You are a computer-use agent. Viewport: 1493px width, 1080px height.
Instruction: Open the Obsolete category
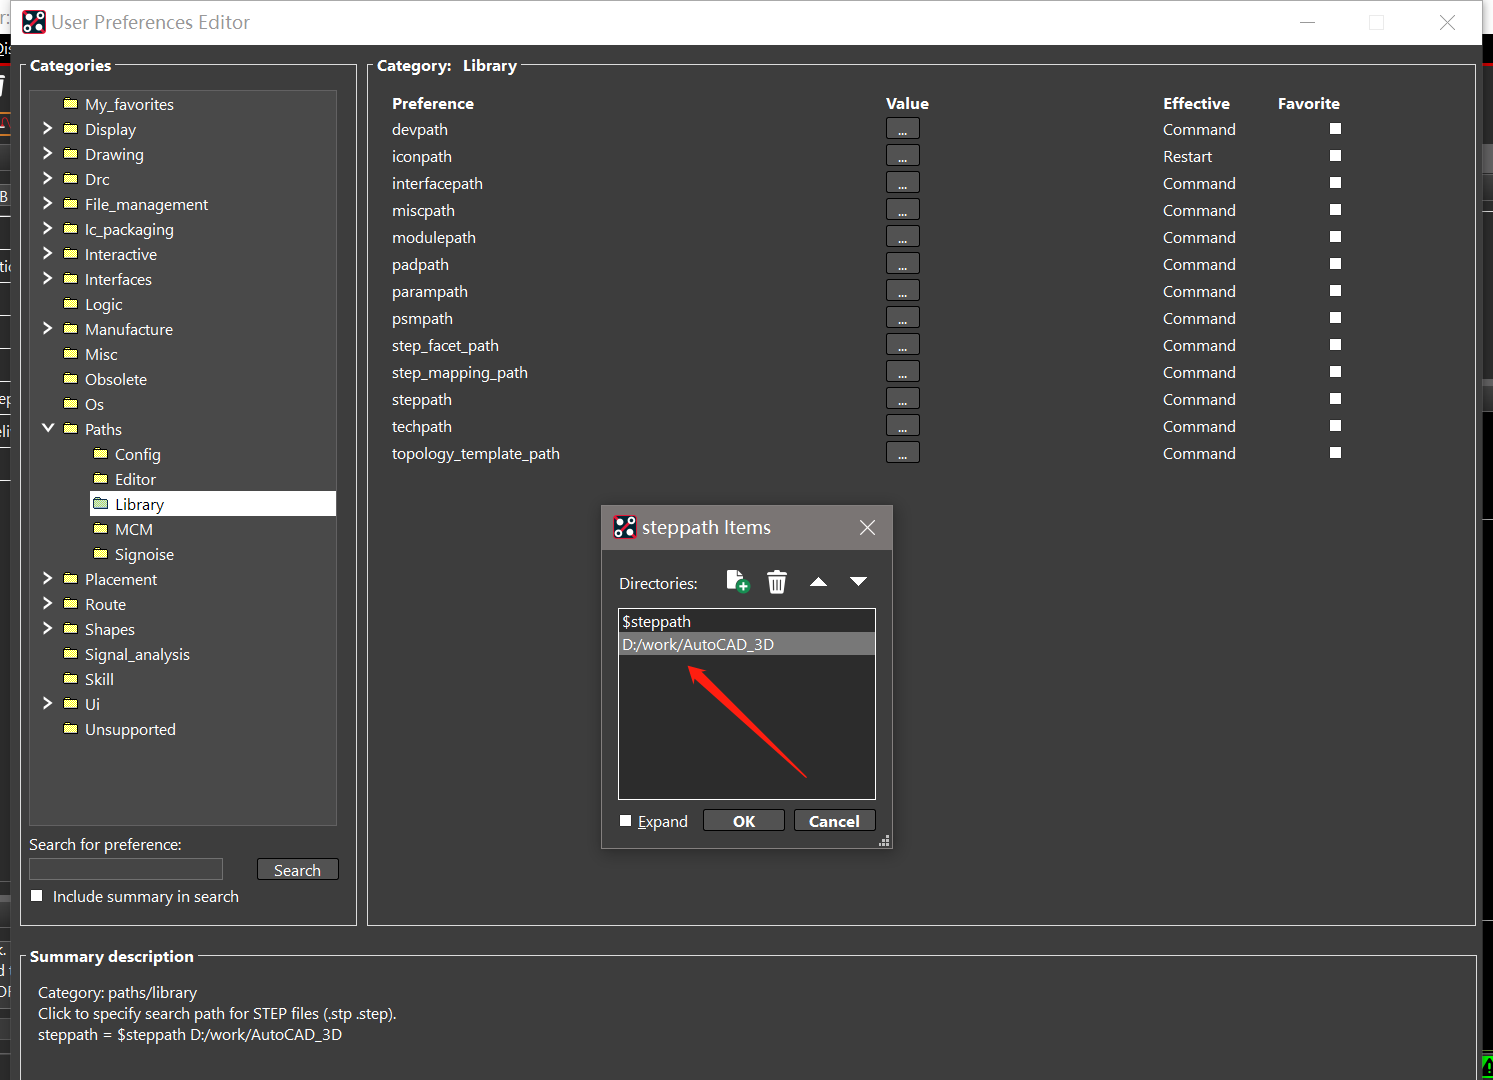point(116,379)
